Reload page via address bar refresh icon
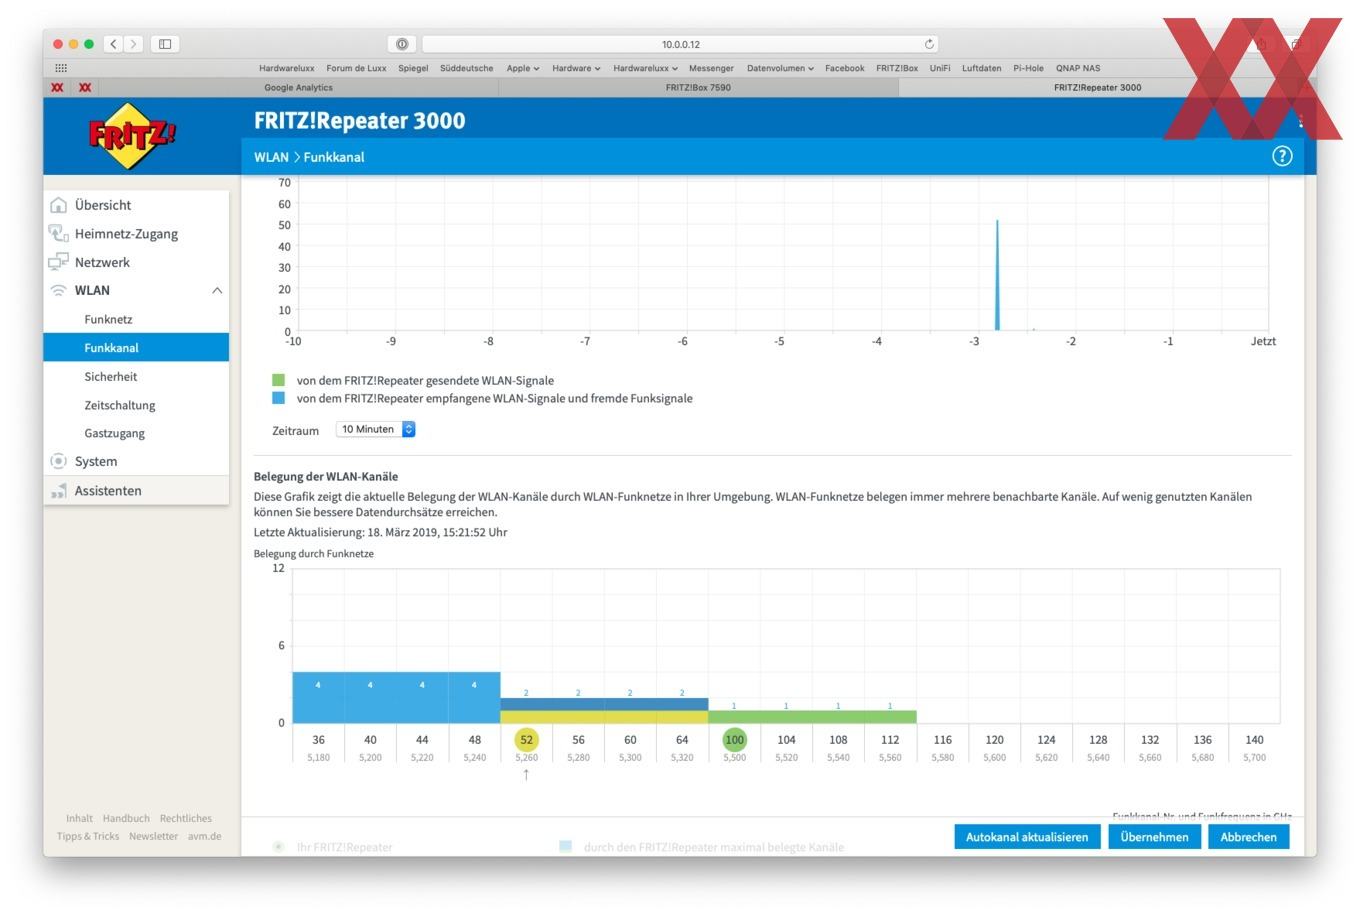The height and width of the screenshot is (914, 1360). (x=929, y=44)
